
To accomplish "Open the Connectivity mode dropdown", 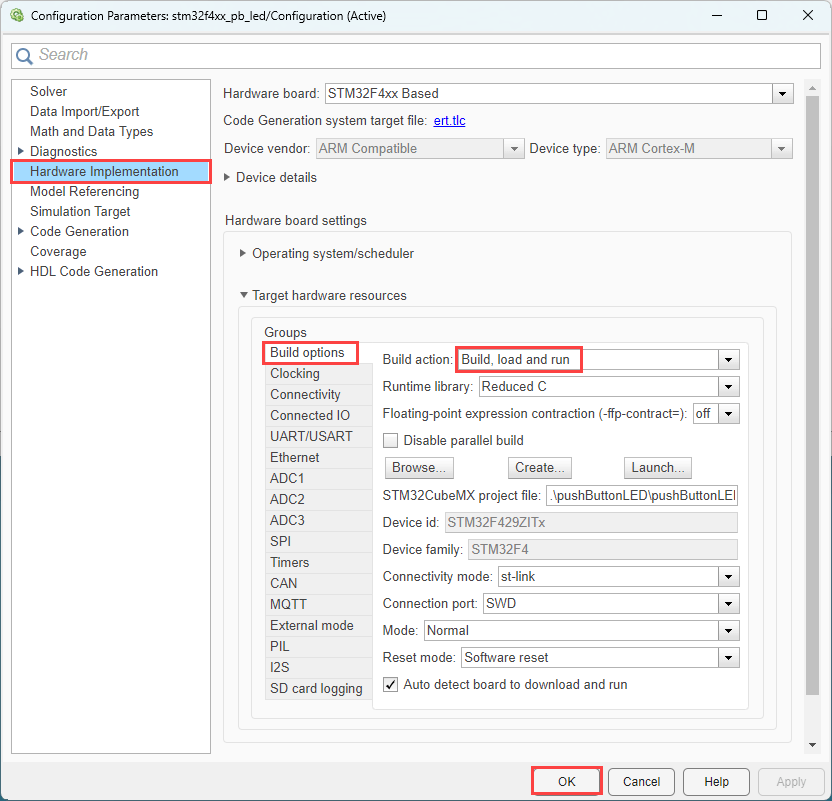I will (729, 577).
